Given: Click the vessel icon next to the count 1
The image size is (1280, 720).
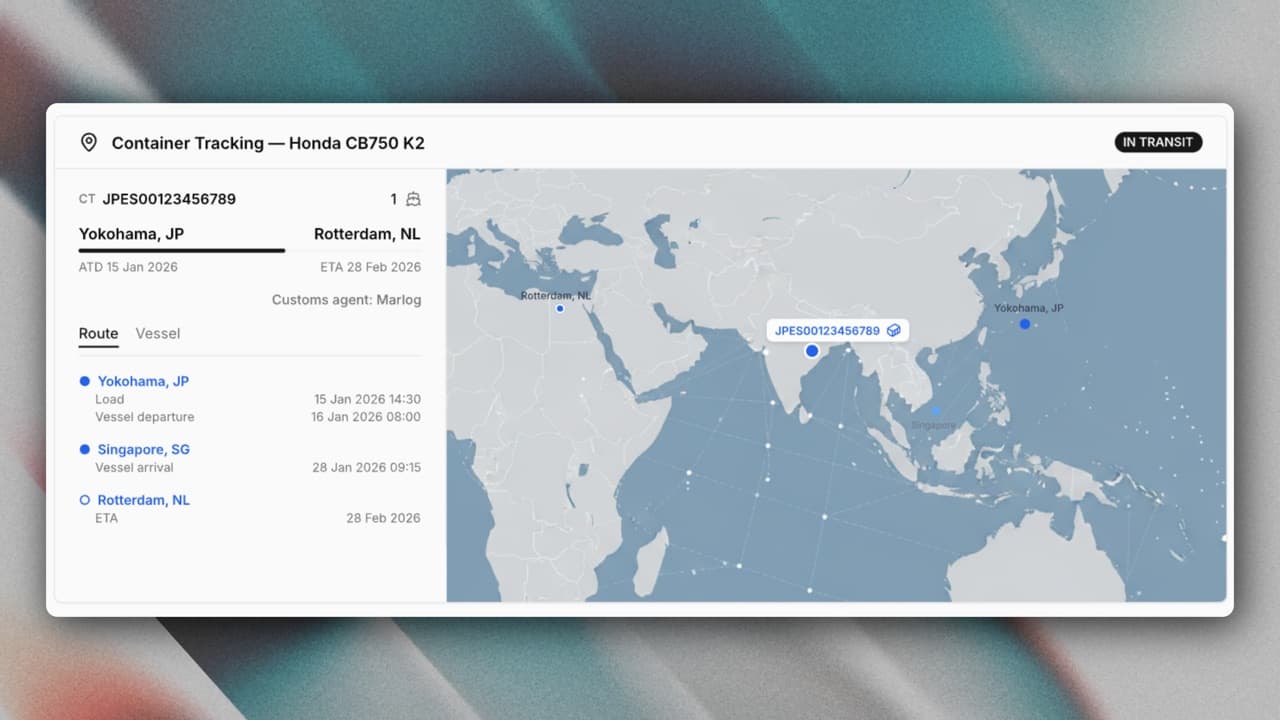Looking at the screenshot, I should pyautogui.click(x=413, y=199).
